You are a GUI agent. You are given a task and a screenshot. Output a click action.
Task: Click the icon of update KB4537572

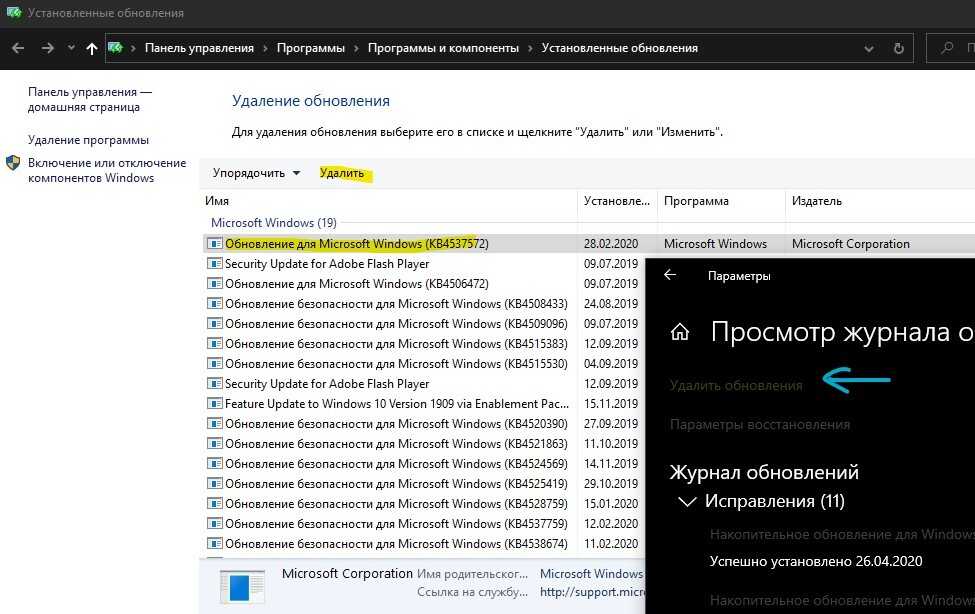[214, 244]
